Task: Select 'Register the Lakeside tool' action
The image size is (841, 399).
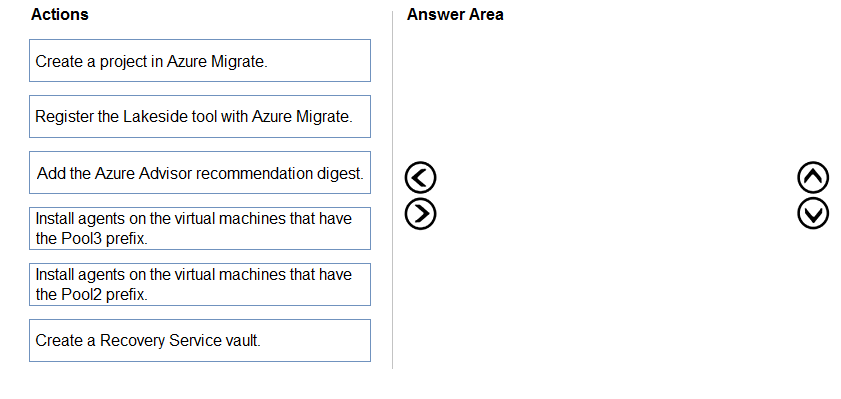Action: (200, 116)
